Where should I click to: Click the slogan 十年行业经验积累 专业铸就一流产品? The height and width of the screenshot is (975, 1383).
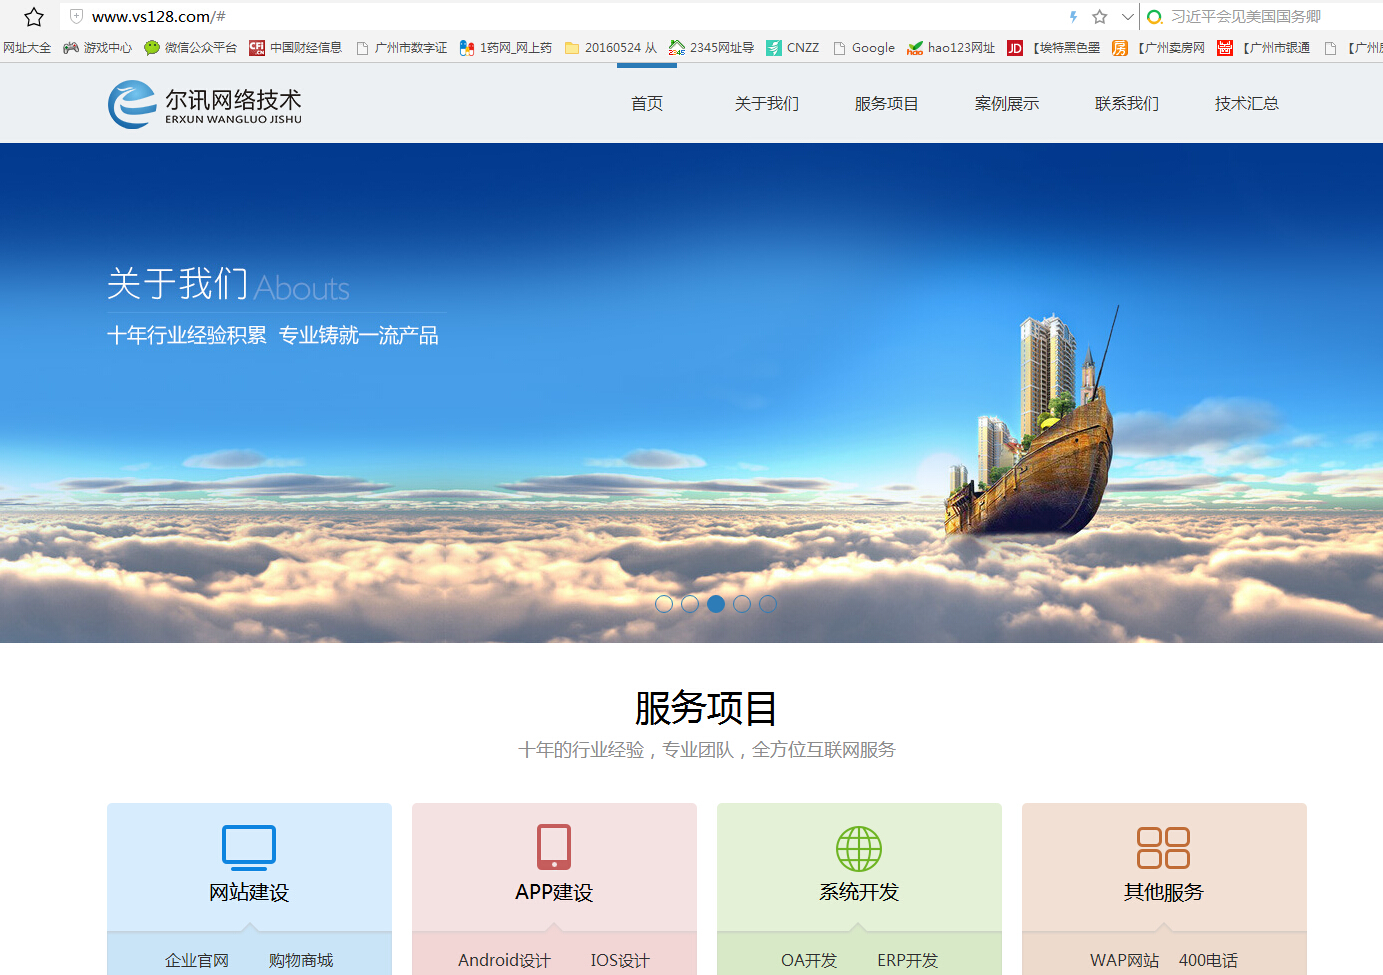pos(273,335)
